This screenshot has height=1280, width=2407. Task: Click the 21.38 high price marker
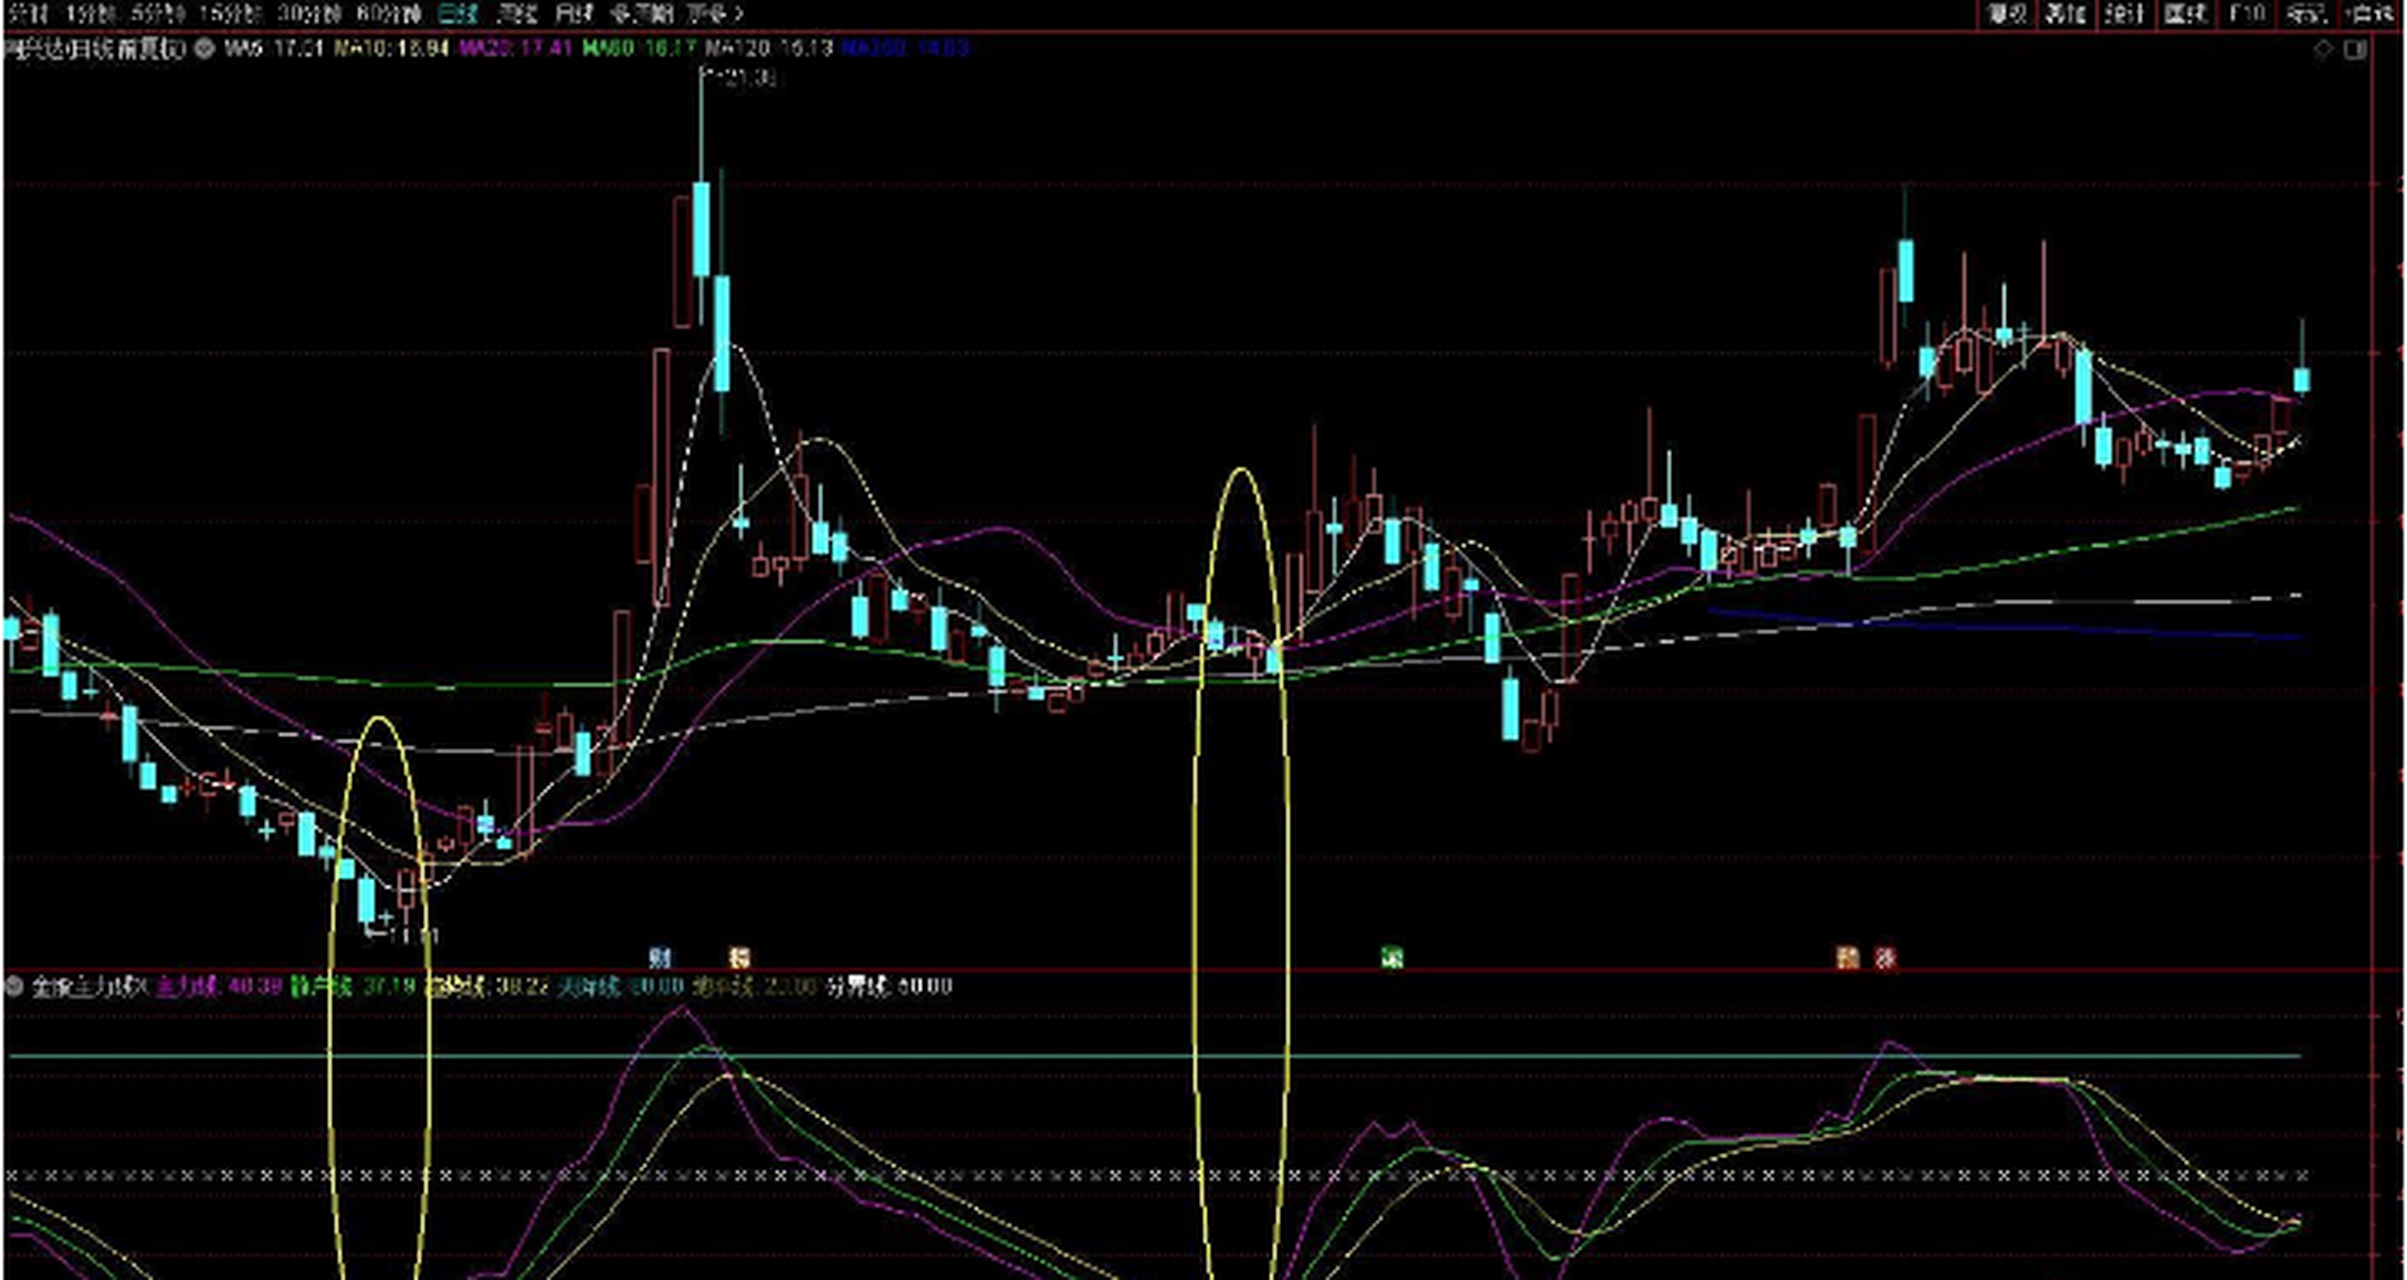(x=743, y=78)
